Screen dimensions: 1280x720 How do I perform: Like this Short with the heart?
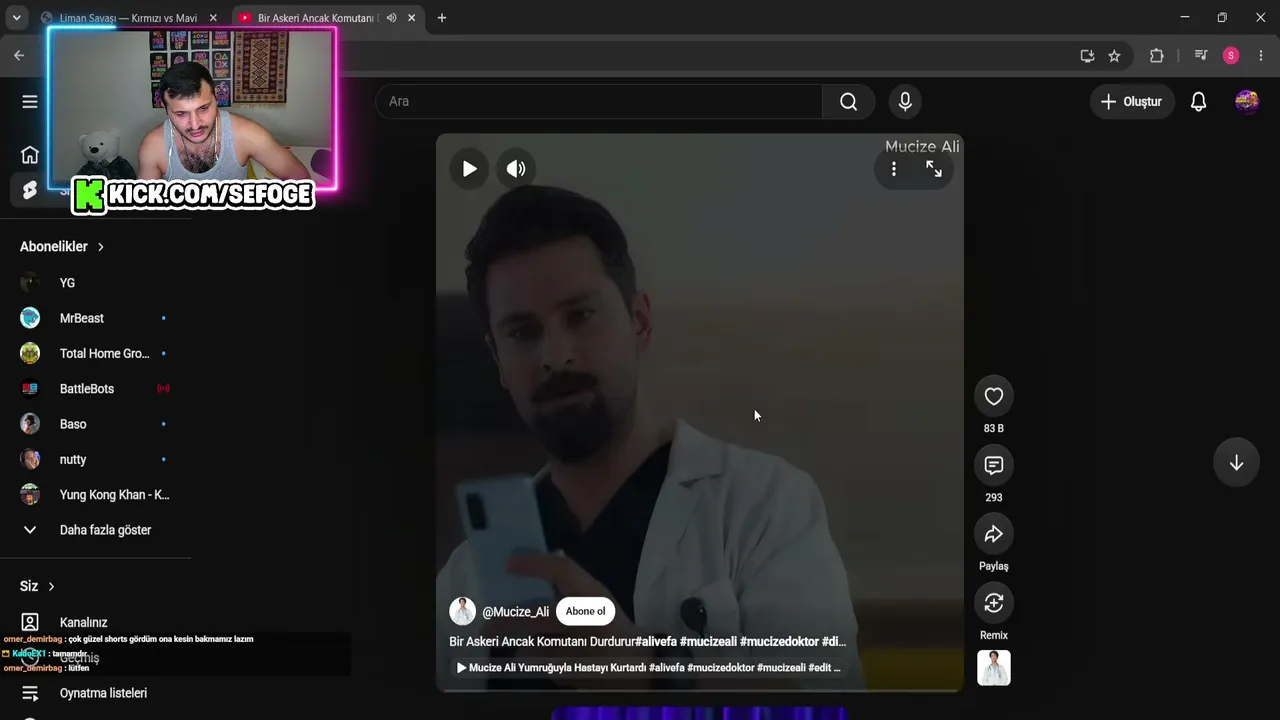coord(994,397)
